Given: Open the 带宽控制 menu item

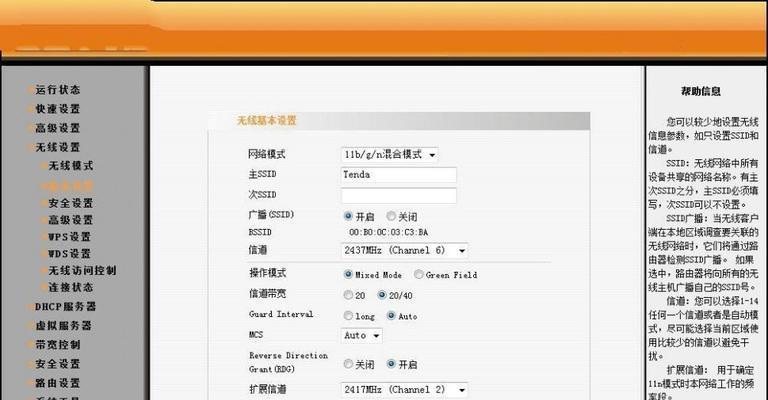Looking at the screenshot, I should click(x=57, y=345).
